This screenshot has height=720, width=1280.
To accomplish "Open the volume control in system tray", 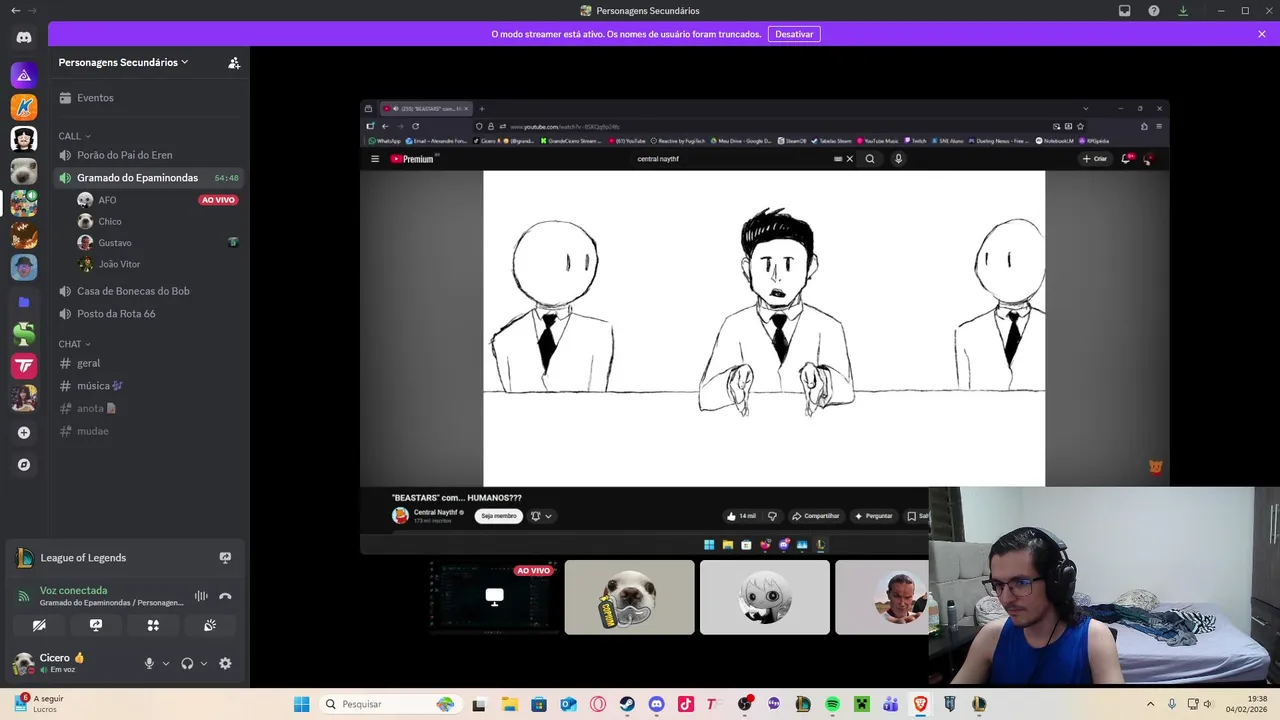I will tap(1208, 704).
